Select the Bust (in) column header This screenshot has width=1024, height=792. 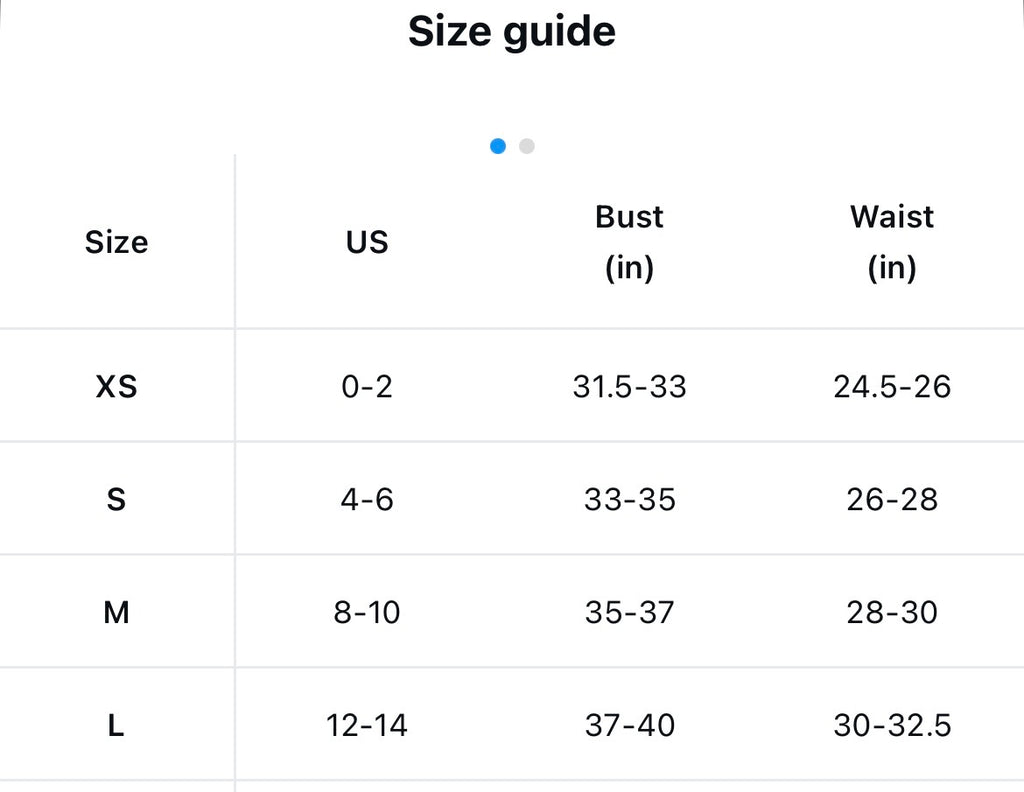[x=630, y=242]
